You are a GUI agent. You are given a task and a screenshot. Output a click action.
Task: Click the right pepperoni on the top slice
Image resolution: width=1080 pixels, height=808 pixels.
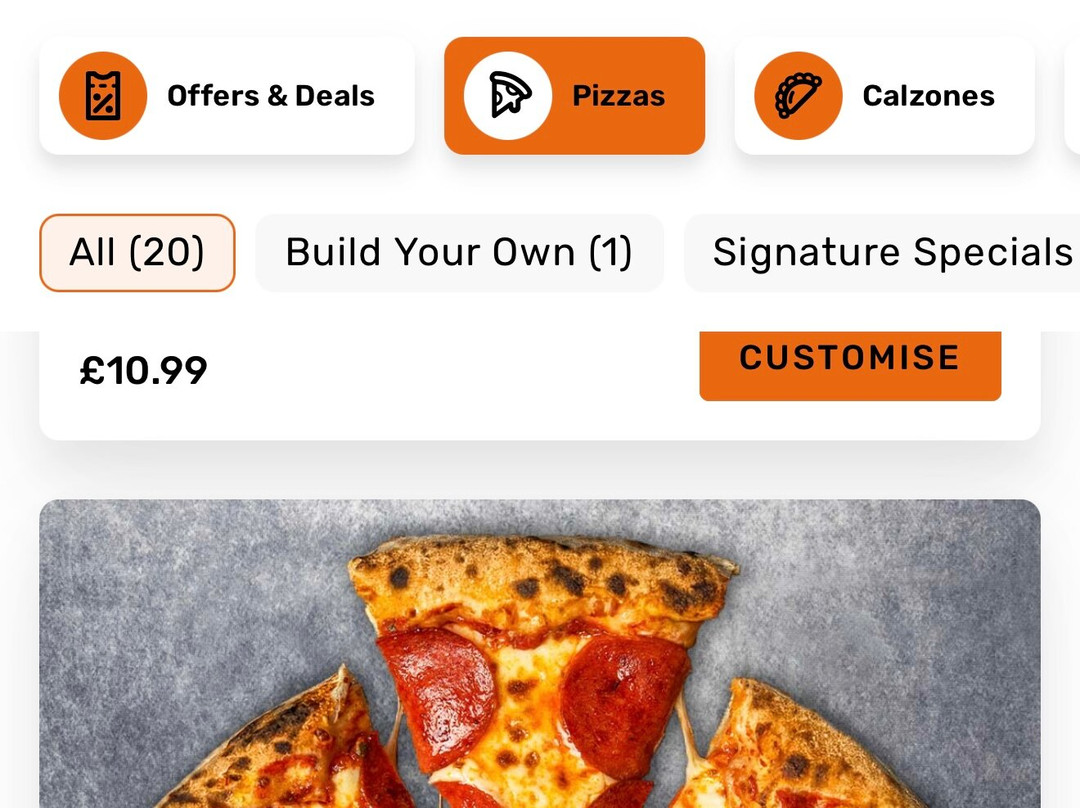click(x=623, y=703)
